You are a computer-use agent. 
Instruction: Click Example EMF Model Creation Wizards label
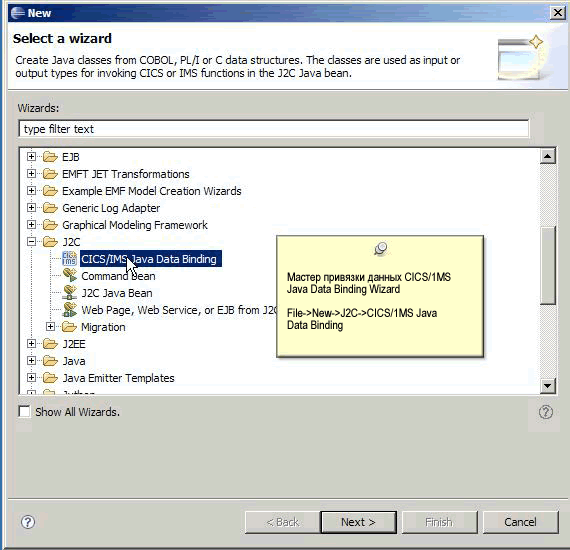pyautogui.click(x=152, y=191)
